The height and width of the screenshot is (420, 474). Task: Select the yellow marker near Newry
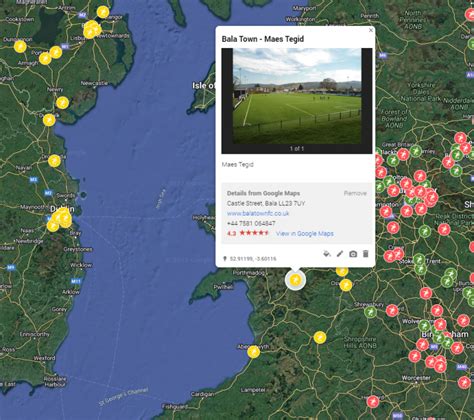62,103
